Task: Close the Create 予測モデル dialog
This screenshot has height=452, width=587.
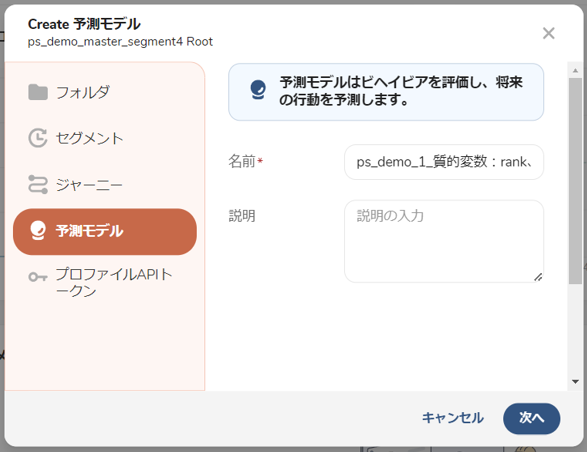Action: click(x=548, y=33)
